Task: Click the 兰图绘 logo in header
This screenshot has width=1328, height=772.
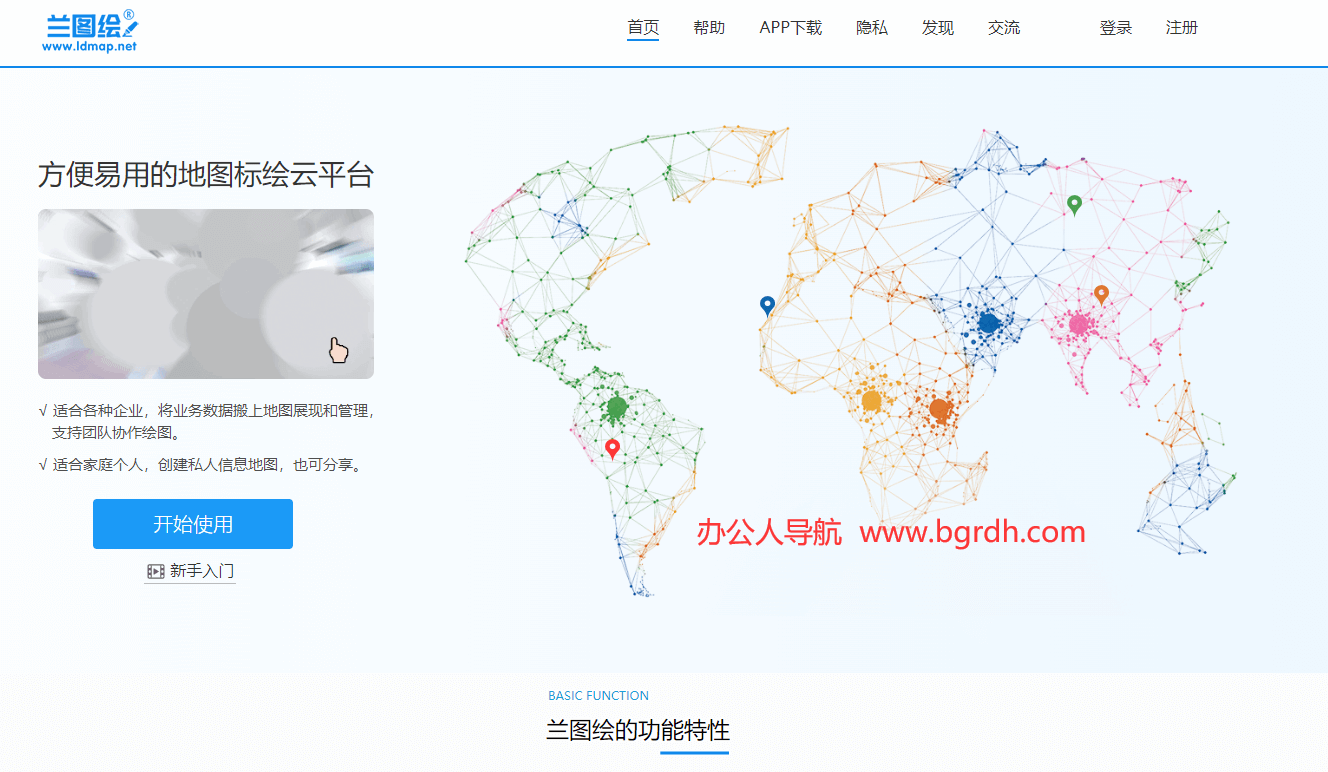Action: (90, 31)
